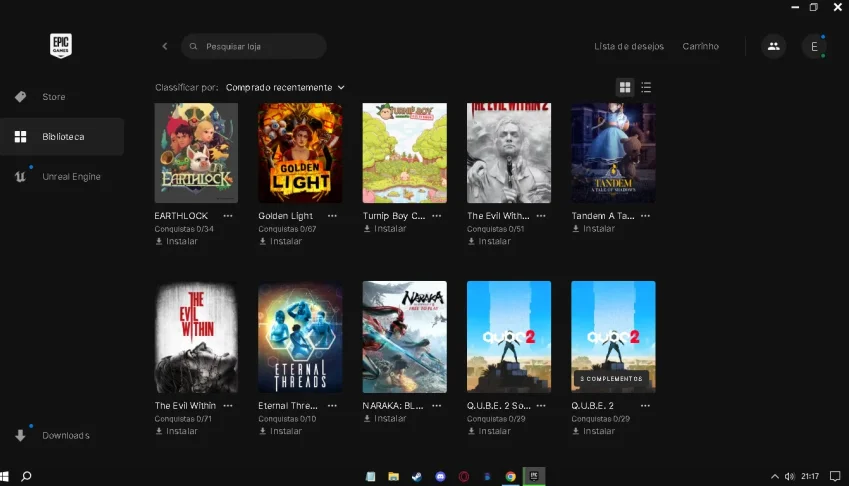Screen dimensions: 849x486
Task: Open NARAKA cover thumbnail
Action: (404, 337)
